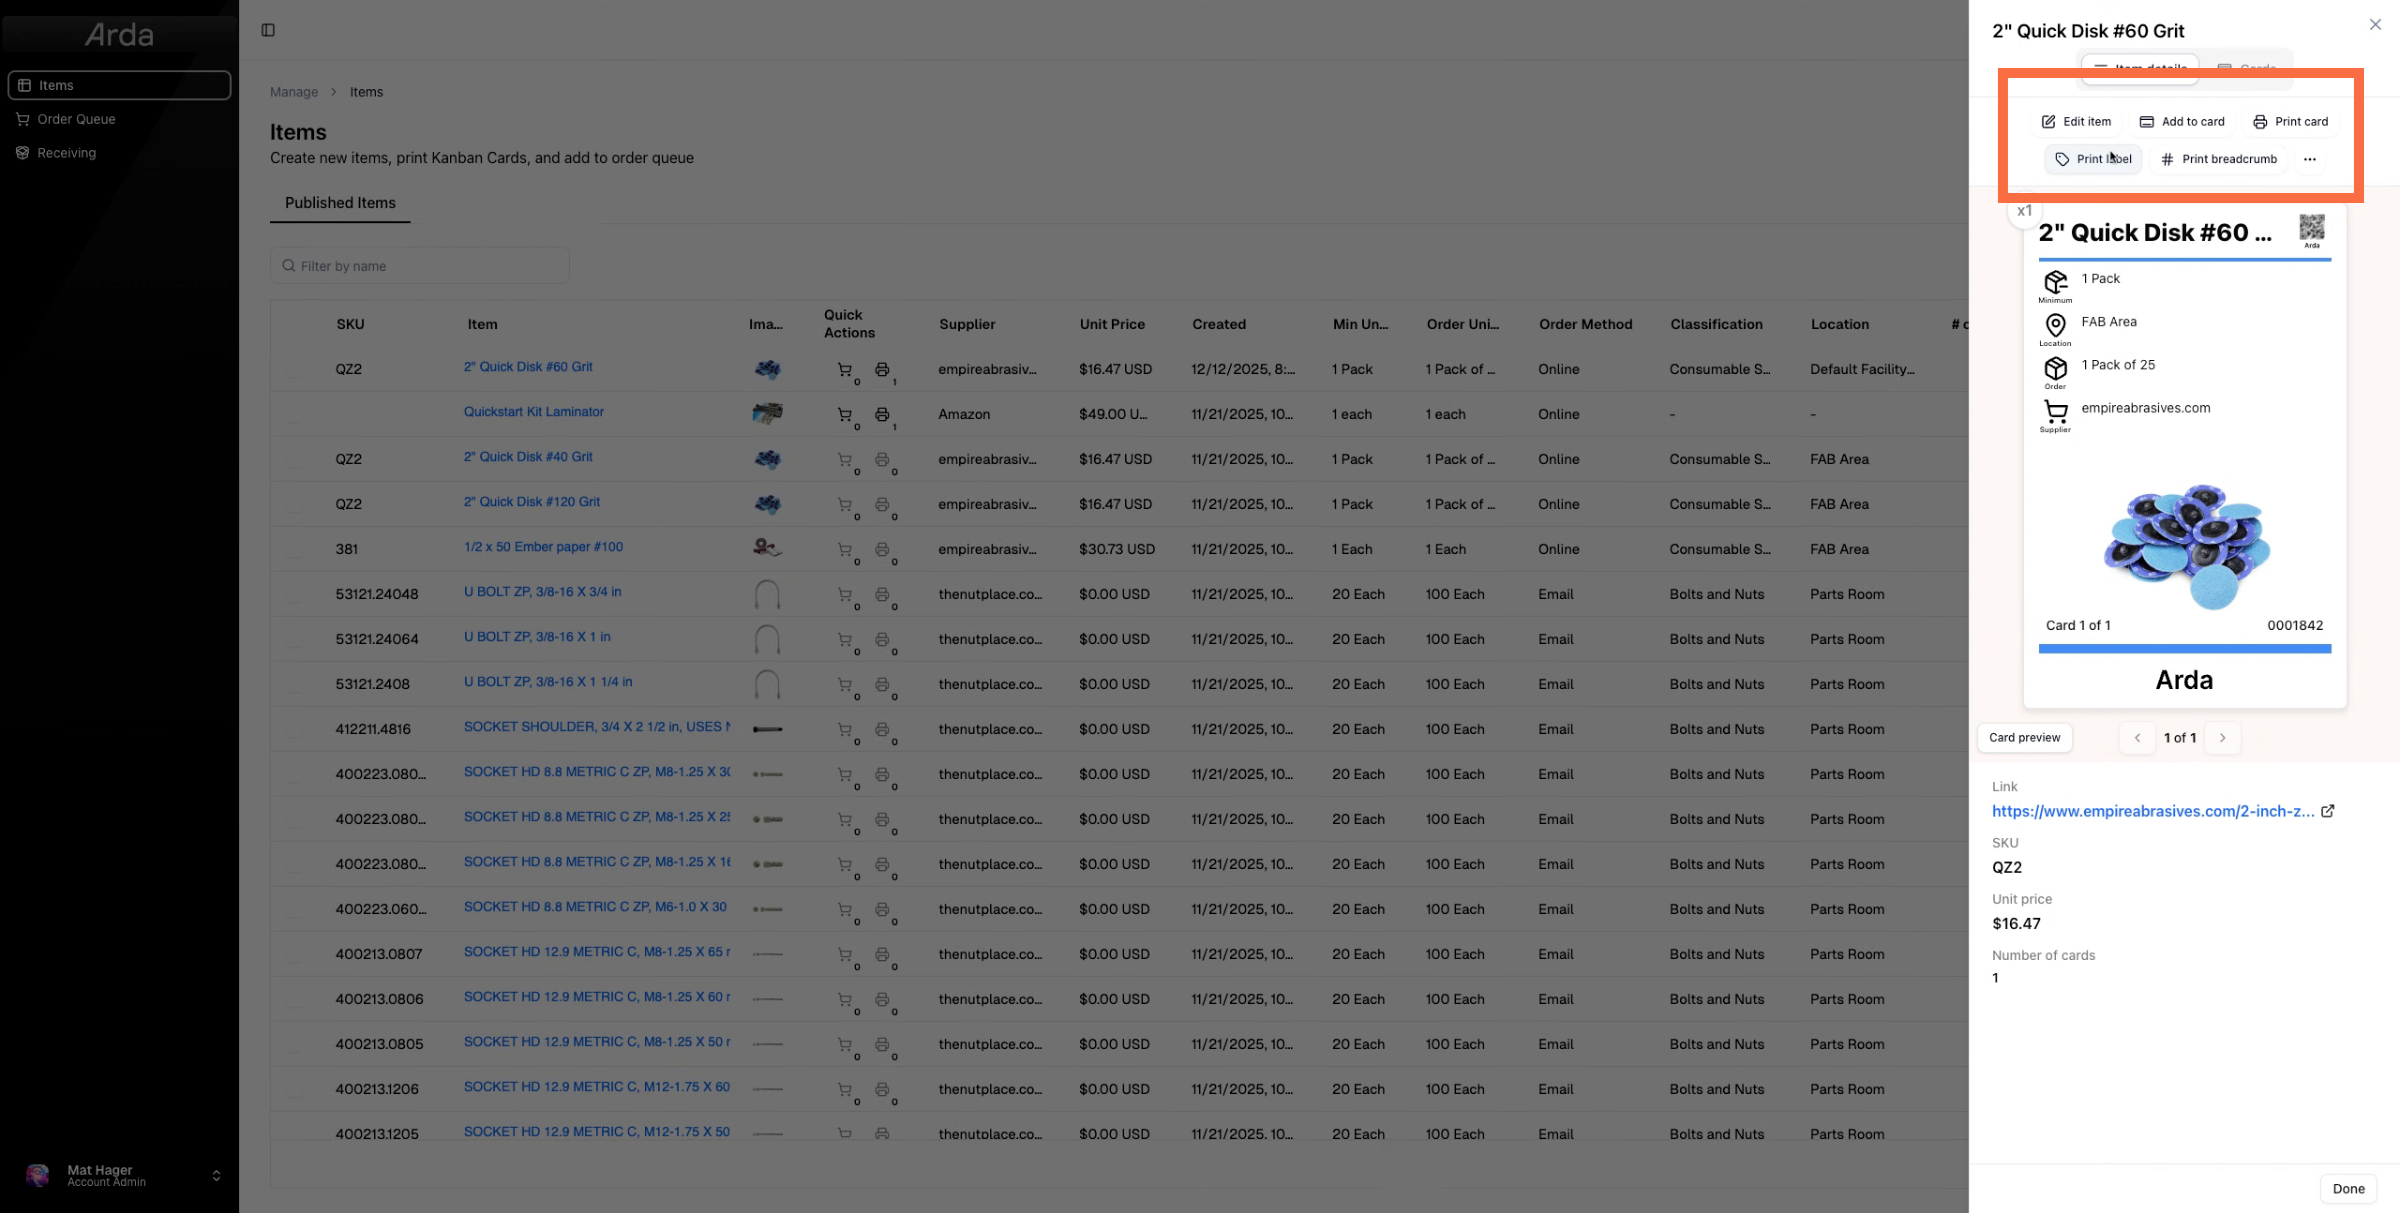This screenshot has width=2400, height=1213.
Task: Select checkbox for 2" Quick Disk #60 Grit row
Action: (294, 369)
